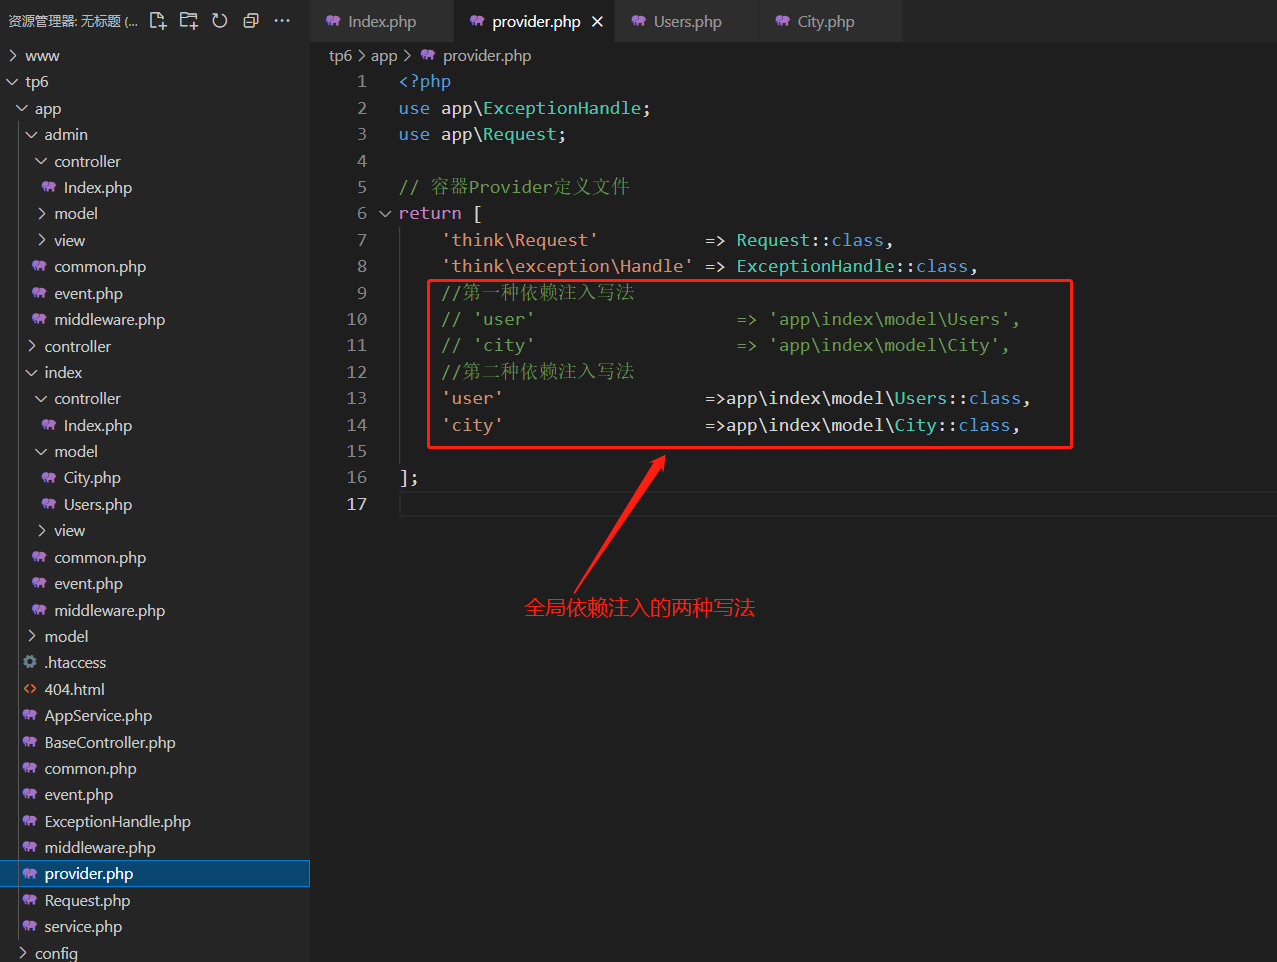Open Users.php in the file tree

97,504
